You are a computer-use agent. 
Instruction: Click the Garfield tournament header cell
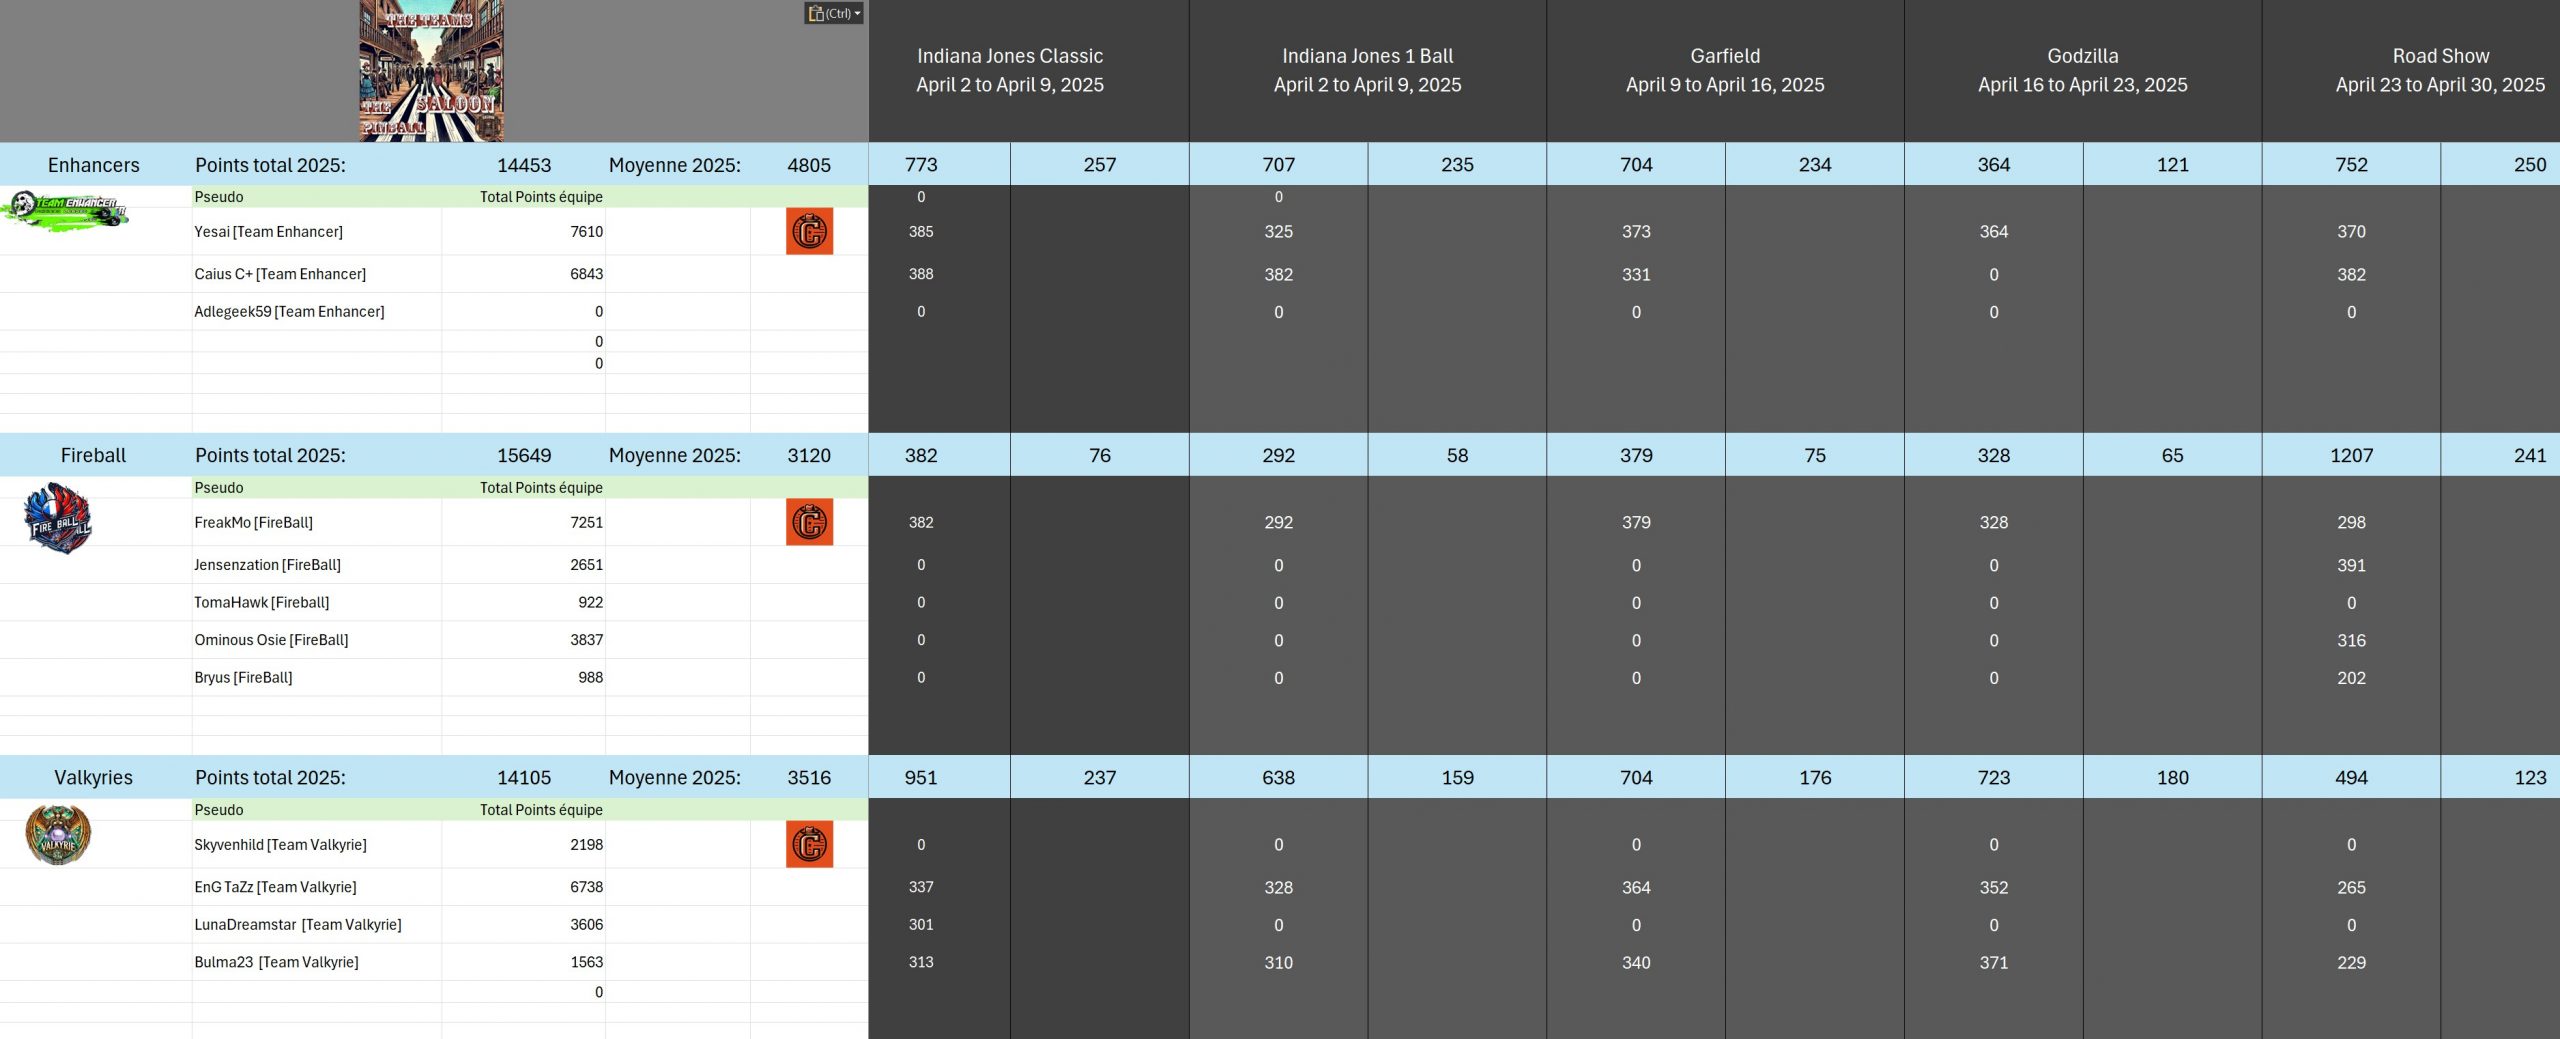[x=1724, y=70]
